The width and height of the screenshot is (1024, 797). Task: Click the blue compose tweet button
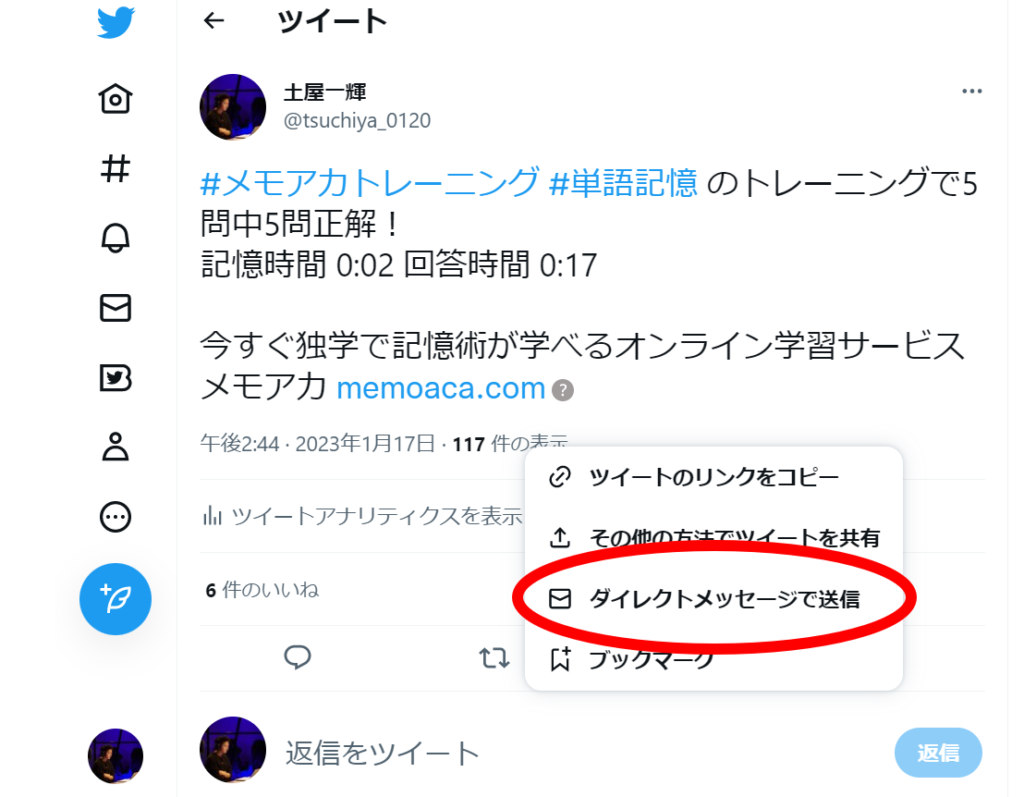point(116,599)
